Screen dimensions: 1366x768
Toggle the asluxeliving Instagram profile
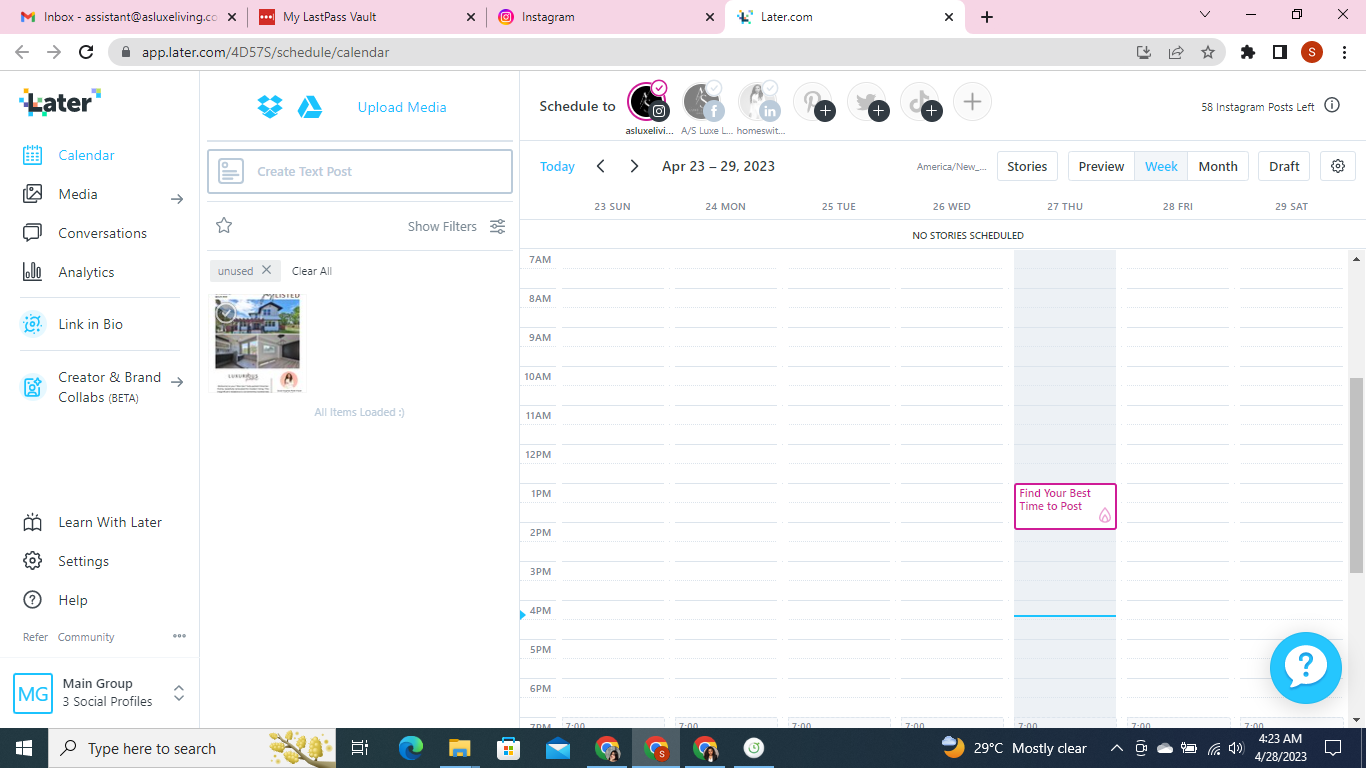pyautogui.click(x=647, y=102)
